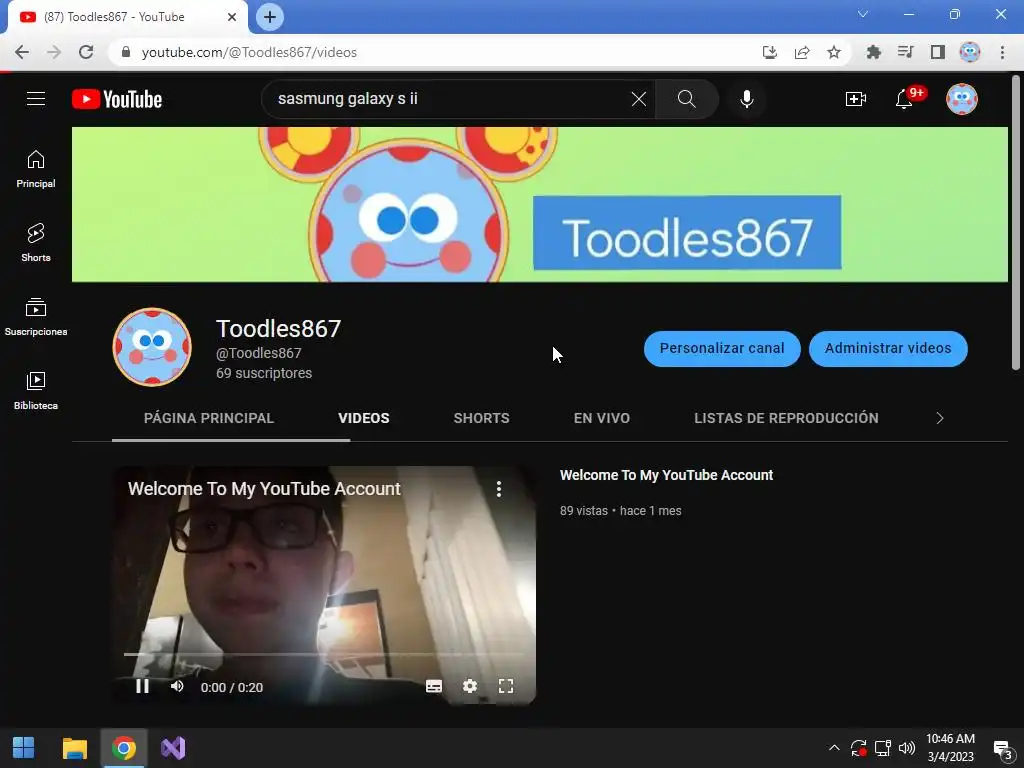Clear the search box text
The height and width of the screenshot is (768, 1024).
[639, 99]
